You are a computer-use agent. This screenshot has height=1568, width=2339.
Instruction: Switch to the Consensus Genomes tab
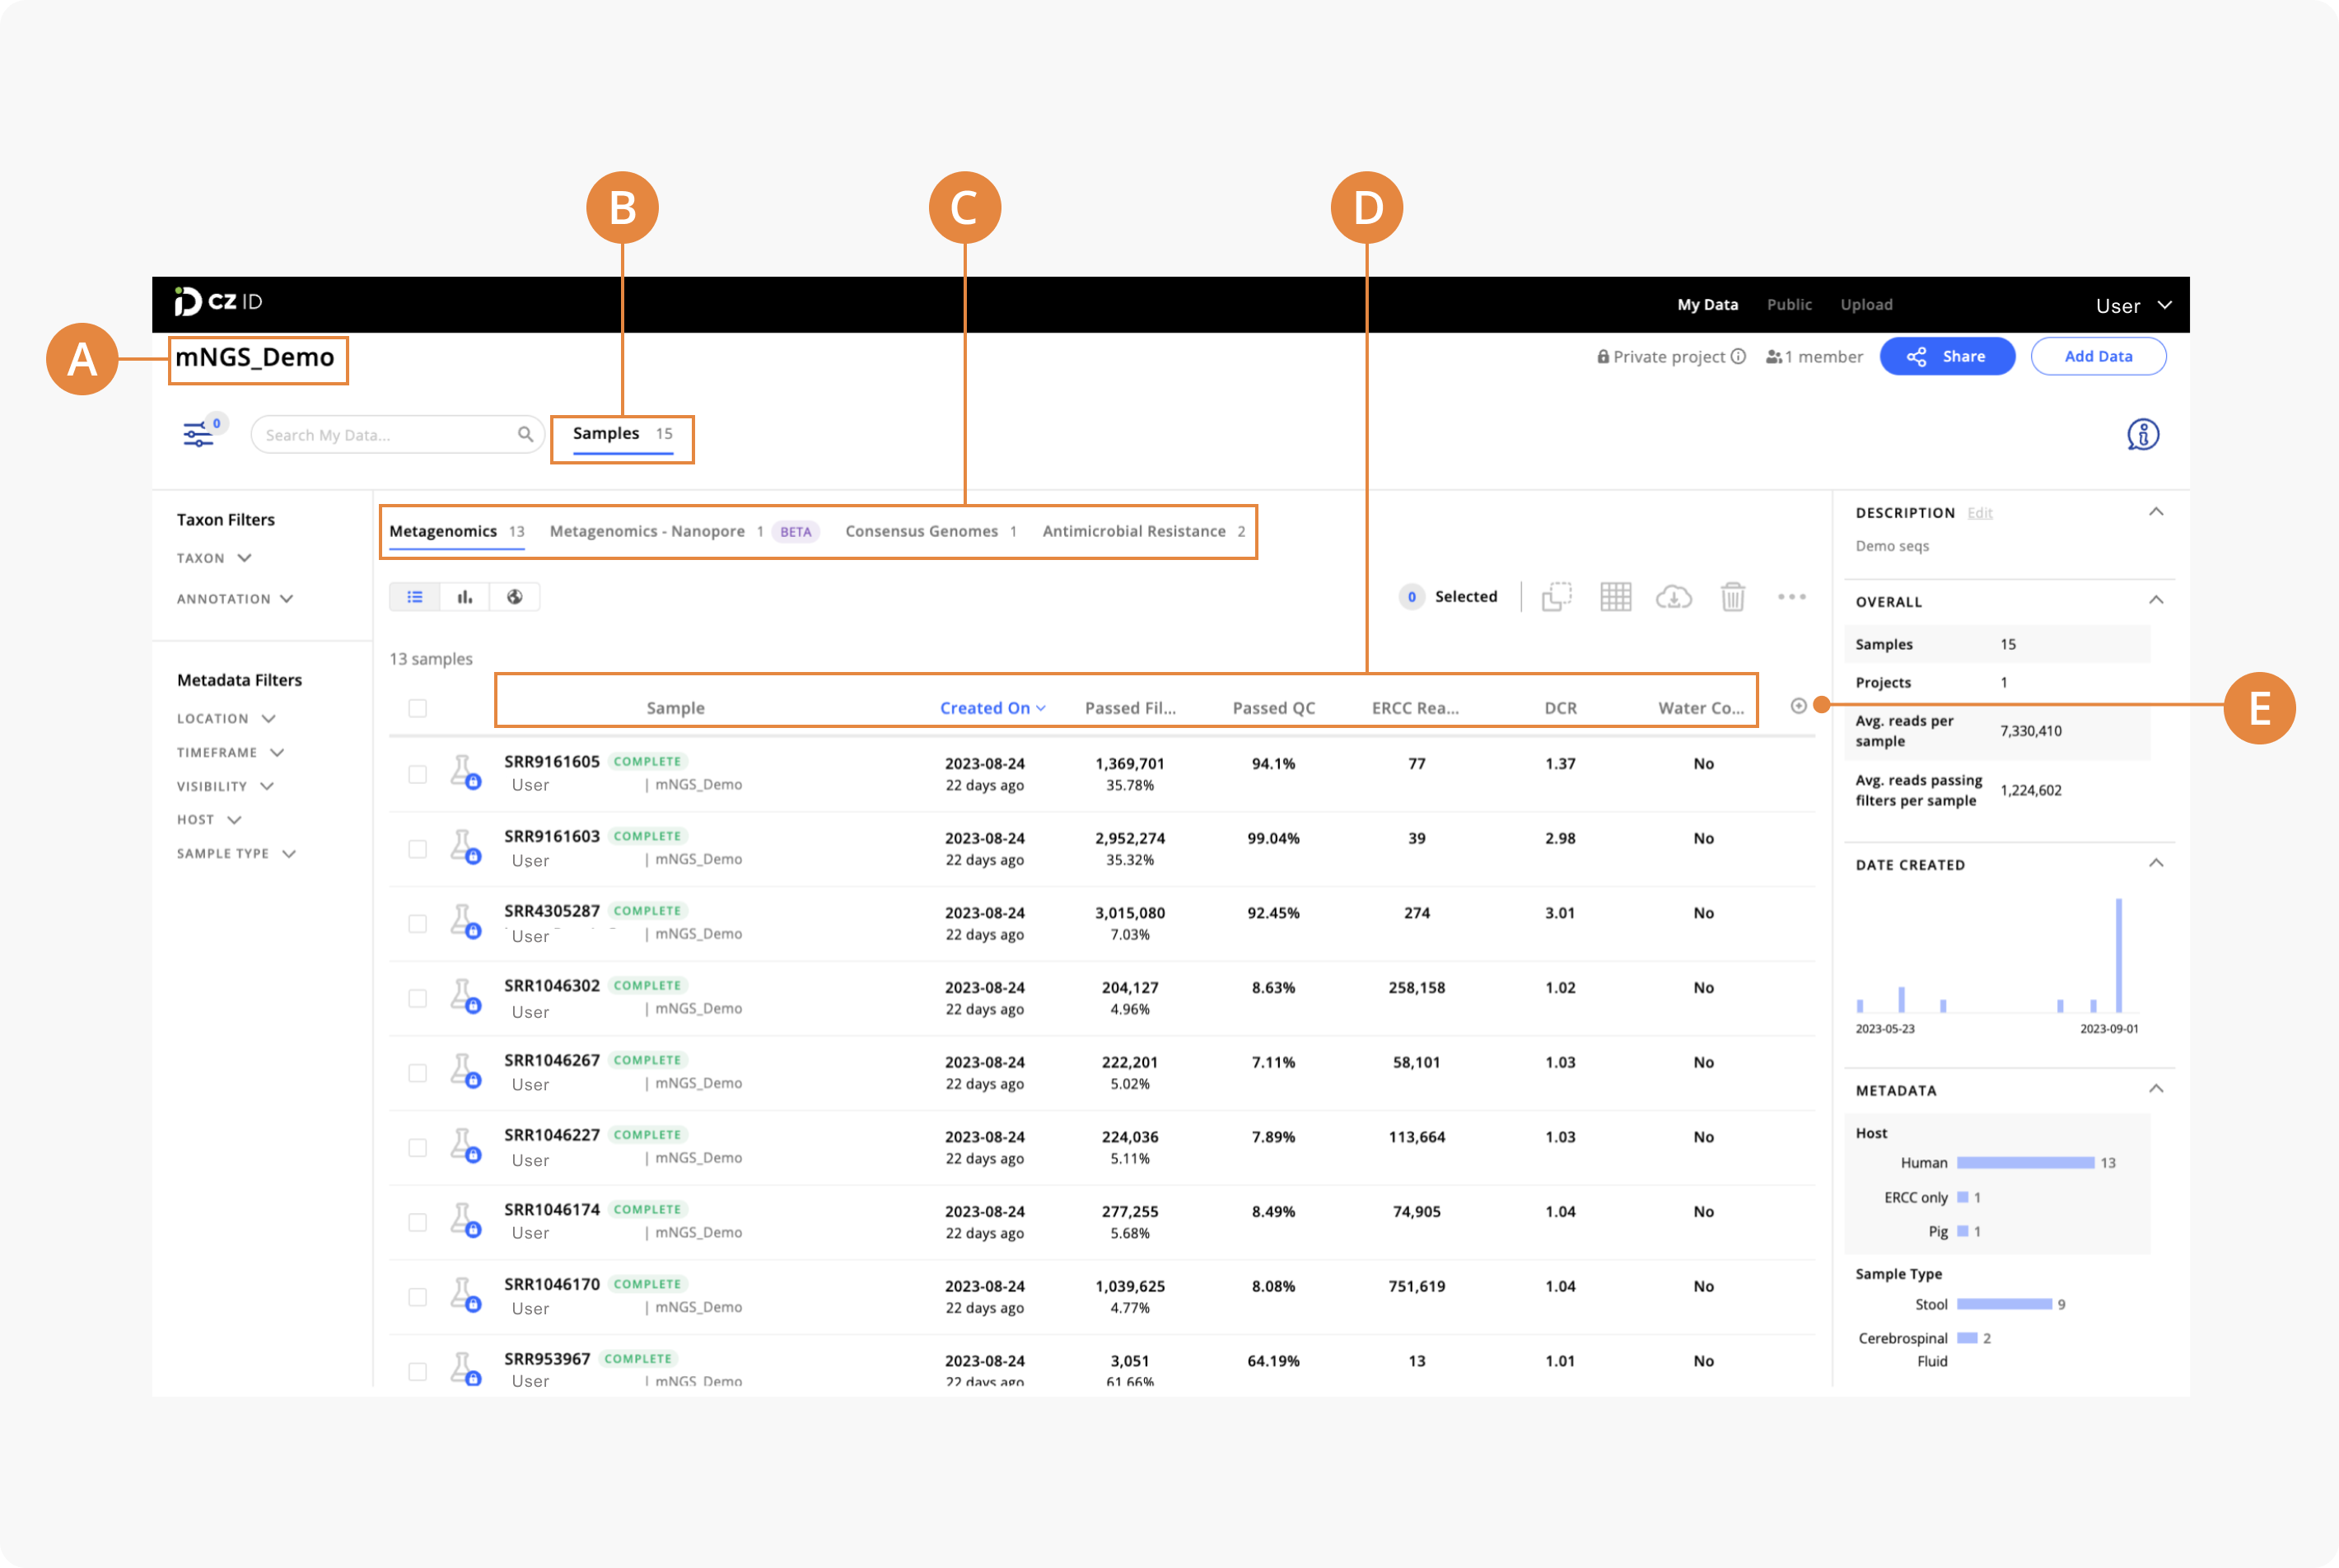pos(921,531)
